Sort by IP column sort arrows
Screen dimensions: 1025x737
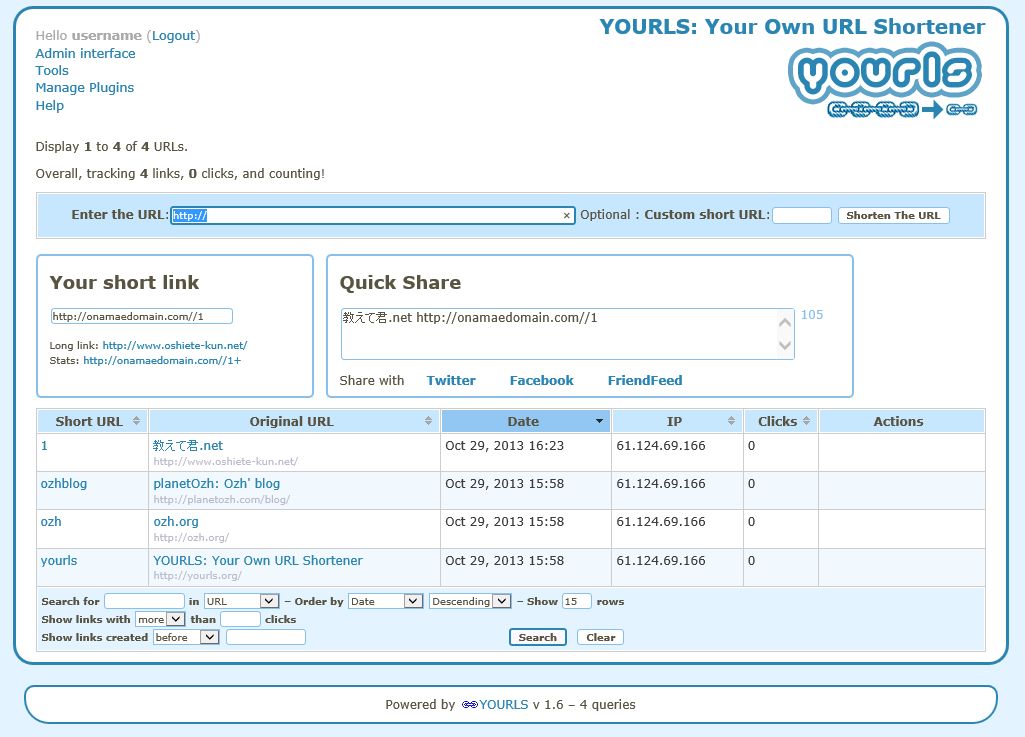(x=731, y=421)
